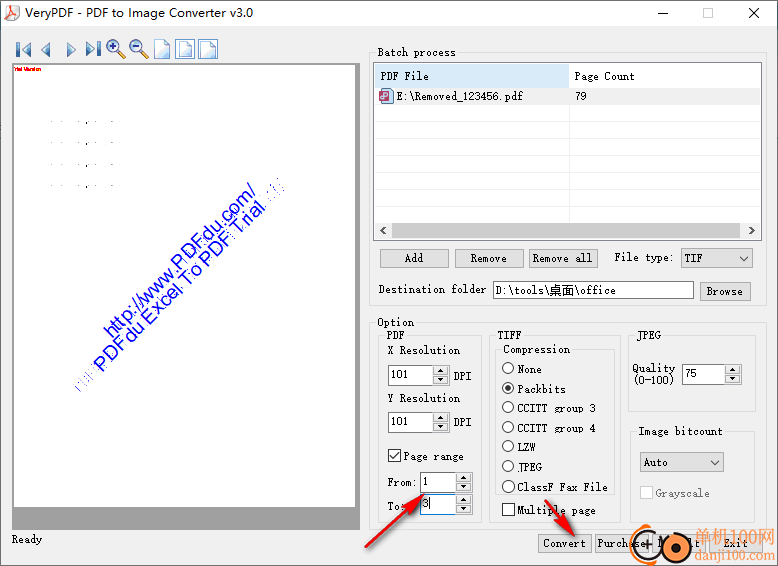Click the Remove button
The width and height of the screenshot is (778, 566).
click(489, 258)
